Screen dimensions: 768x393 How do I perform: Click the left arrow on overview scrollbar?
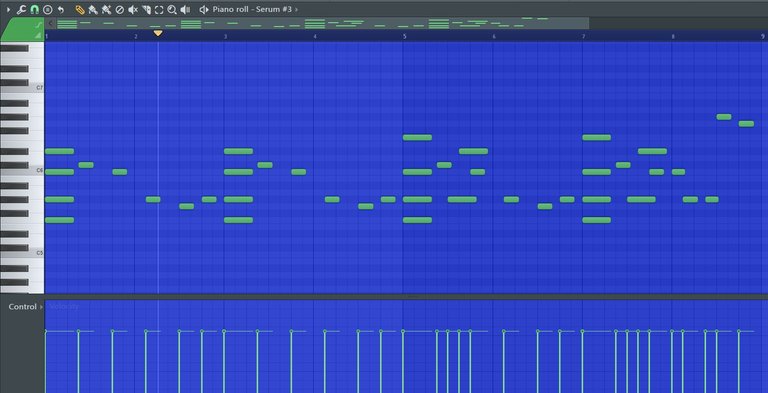50,23
